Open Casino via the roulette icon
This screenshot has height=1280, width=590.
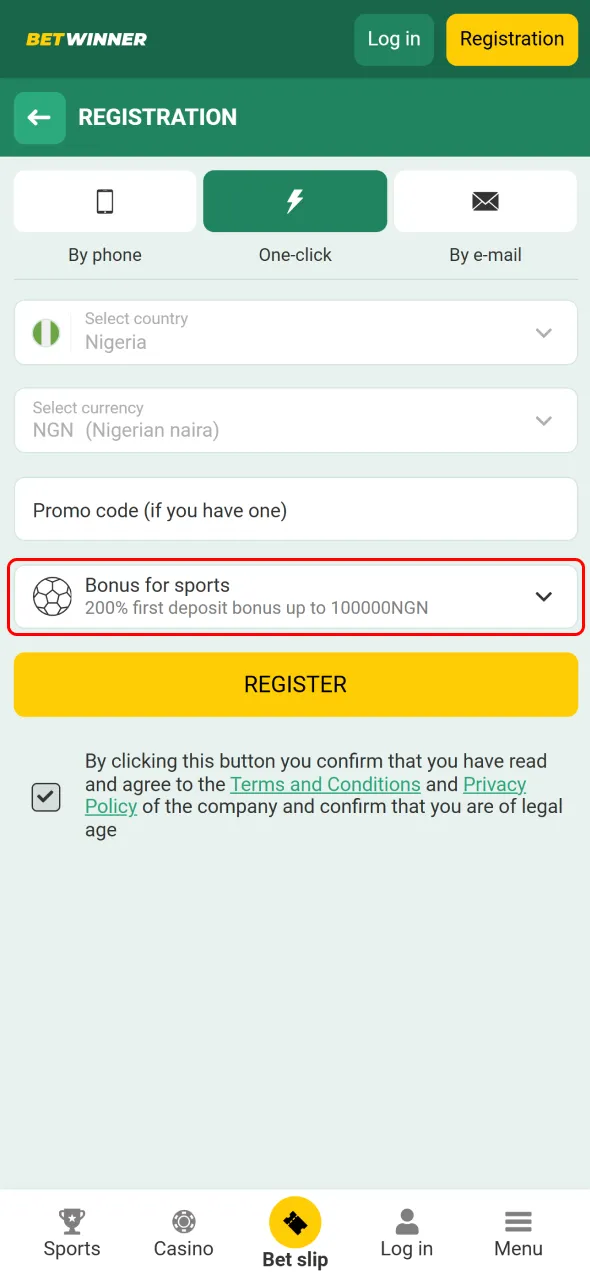(183, 1220)
